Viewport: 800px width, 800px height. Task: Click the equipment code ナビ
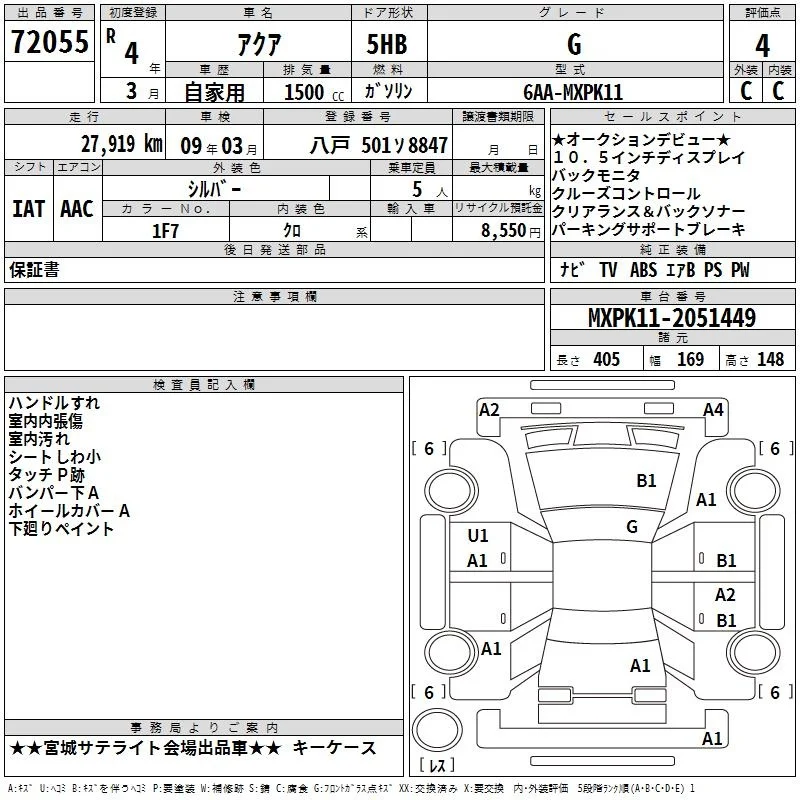(x=573, y=270)
